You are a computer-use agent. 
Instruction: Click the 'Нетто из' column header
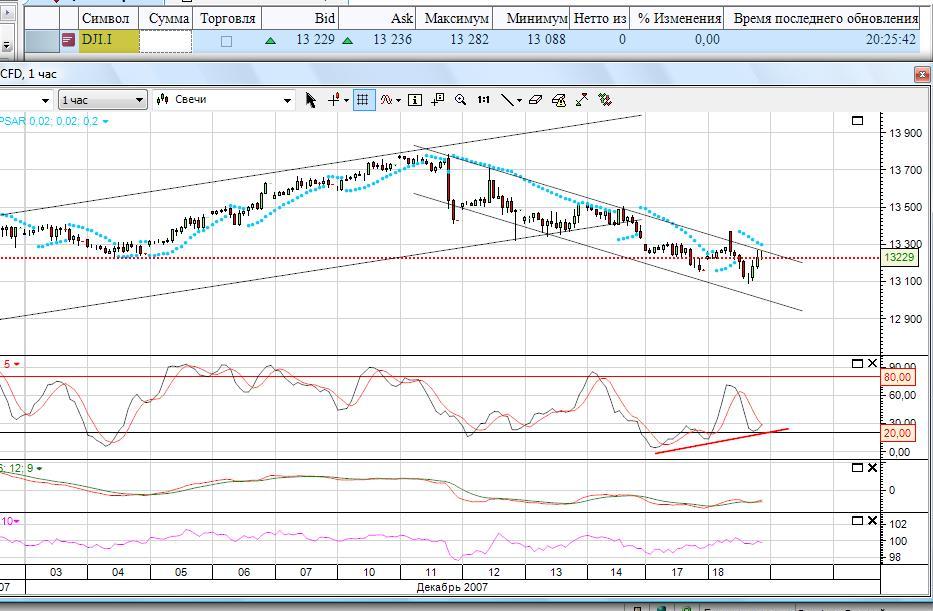(x=600, y=18)
